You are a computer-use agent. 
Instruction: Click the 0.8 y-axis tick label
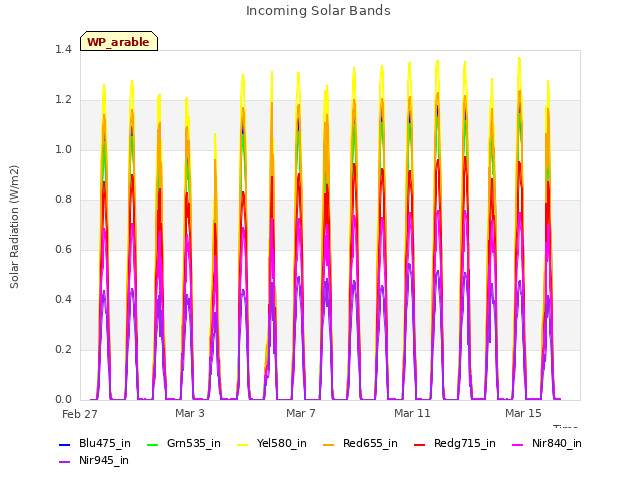pos(63,200)
